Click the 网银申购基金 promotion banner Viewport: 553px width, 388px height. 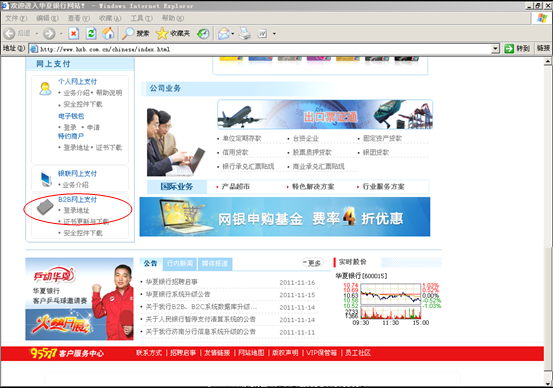(285, 217)
